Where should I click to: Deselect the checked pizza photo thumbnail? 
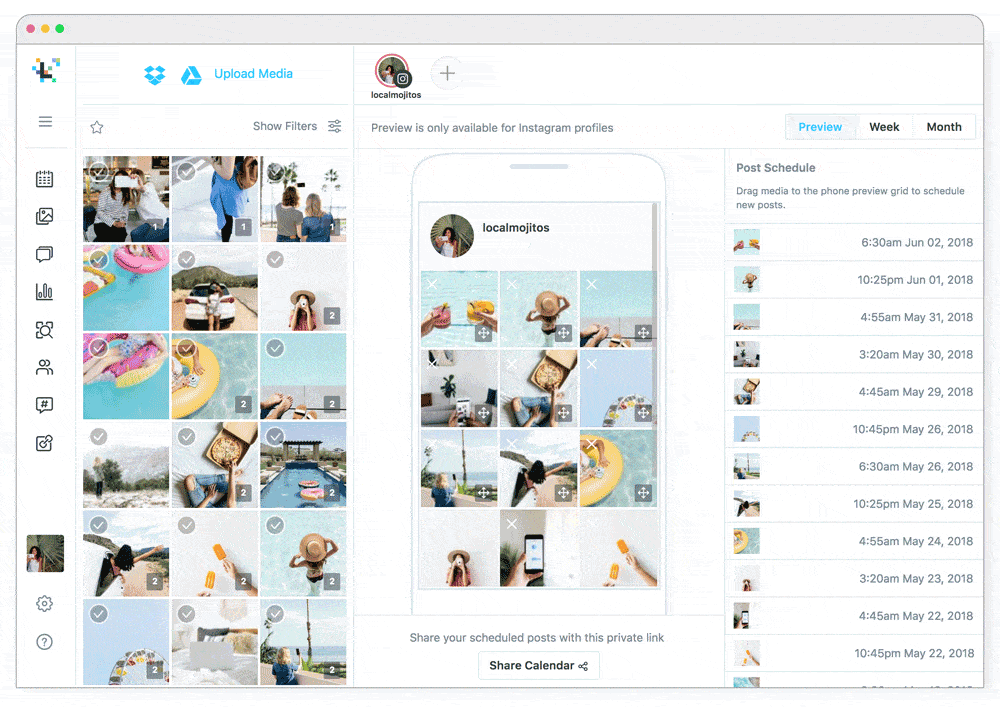click(186, 437)
